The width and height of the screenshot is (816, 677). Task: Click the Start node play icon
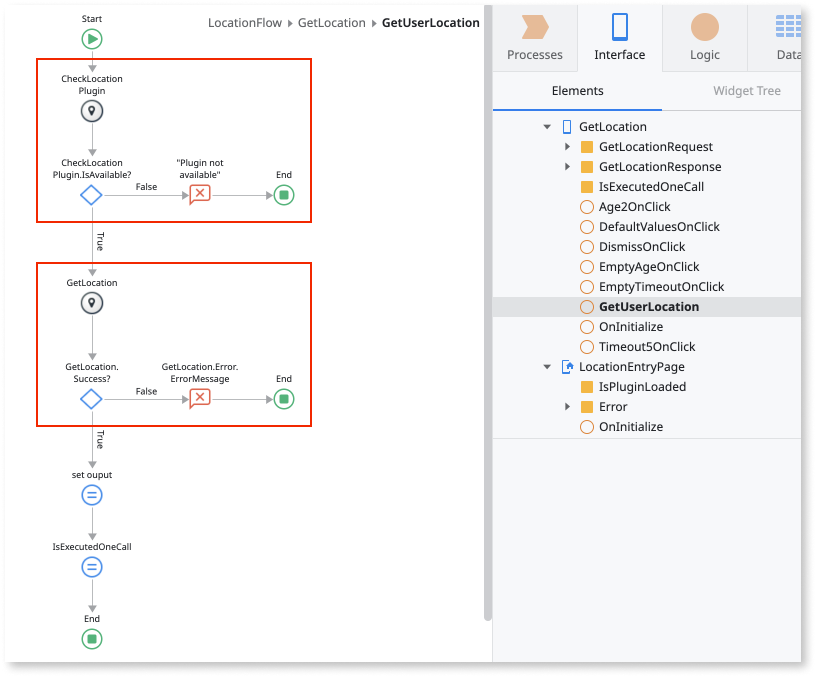[x=91, y=38]
